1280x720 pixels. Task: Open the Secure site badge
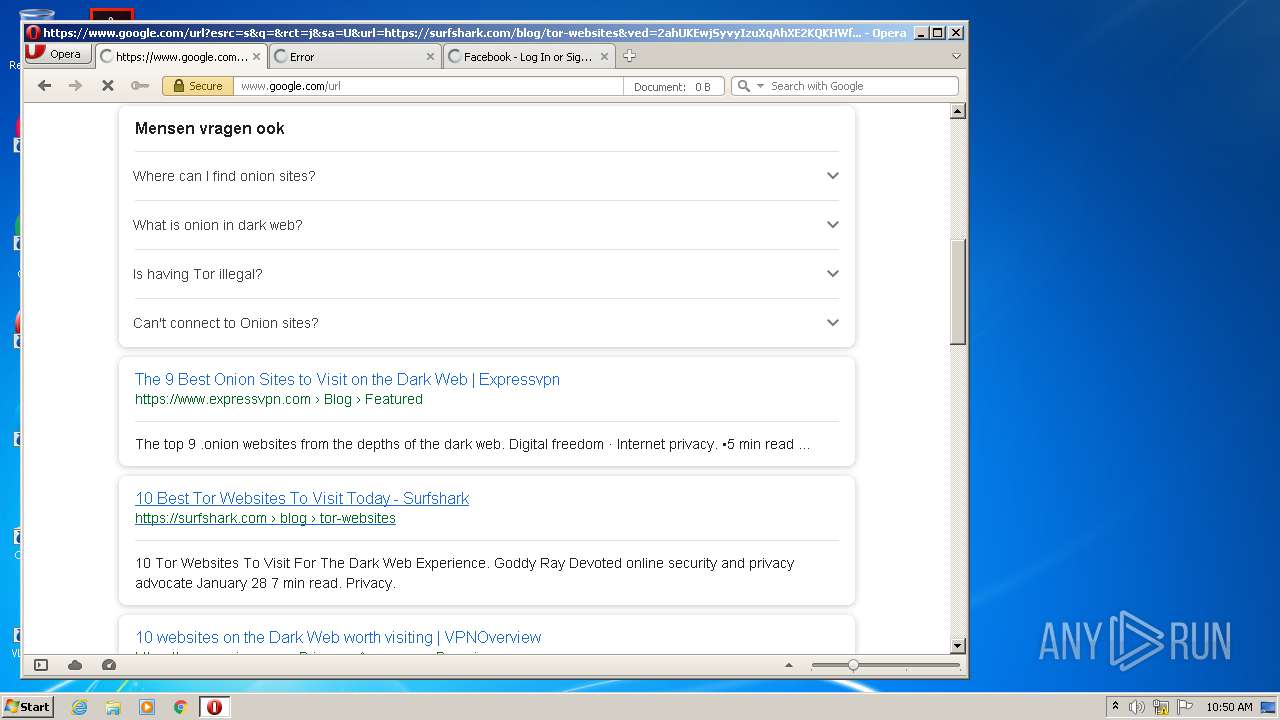[198, 86]
